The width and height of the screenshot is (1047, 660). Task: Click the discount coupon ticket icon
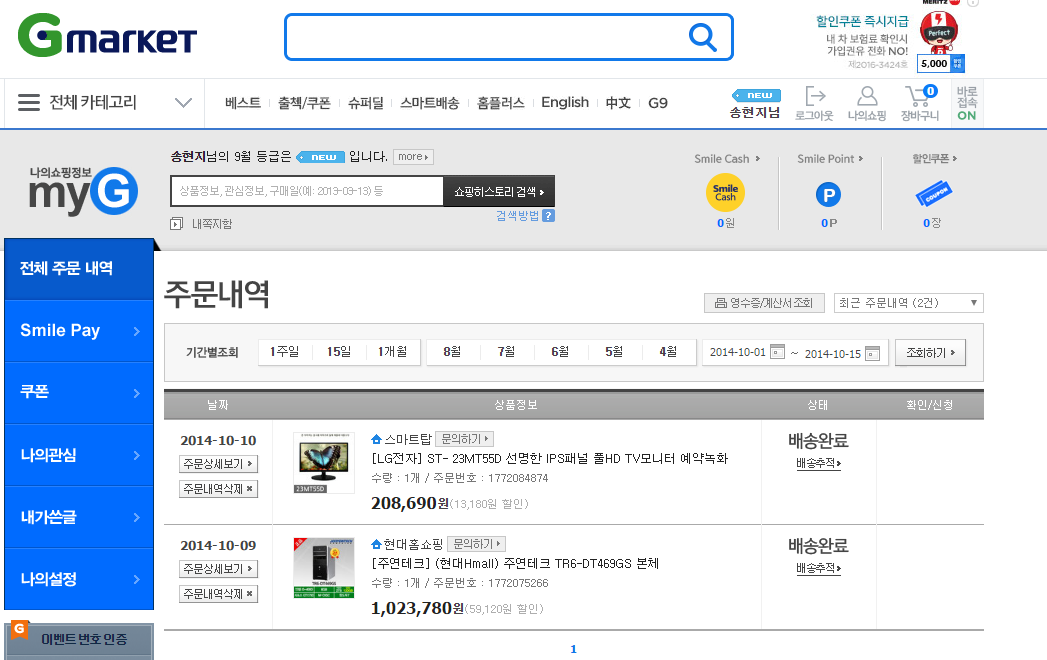[932, 193]
